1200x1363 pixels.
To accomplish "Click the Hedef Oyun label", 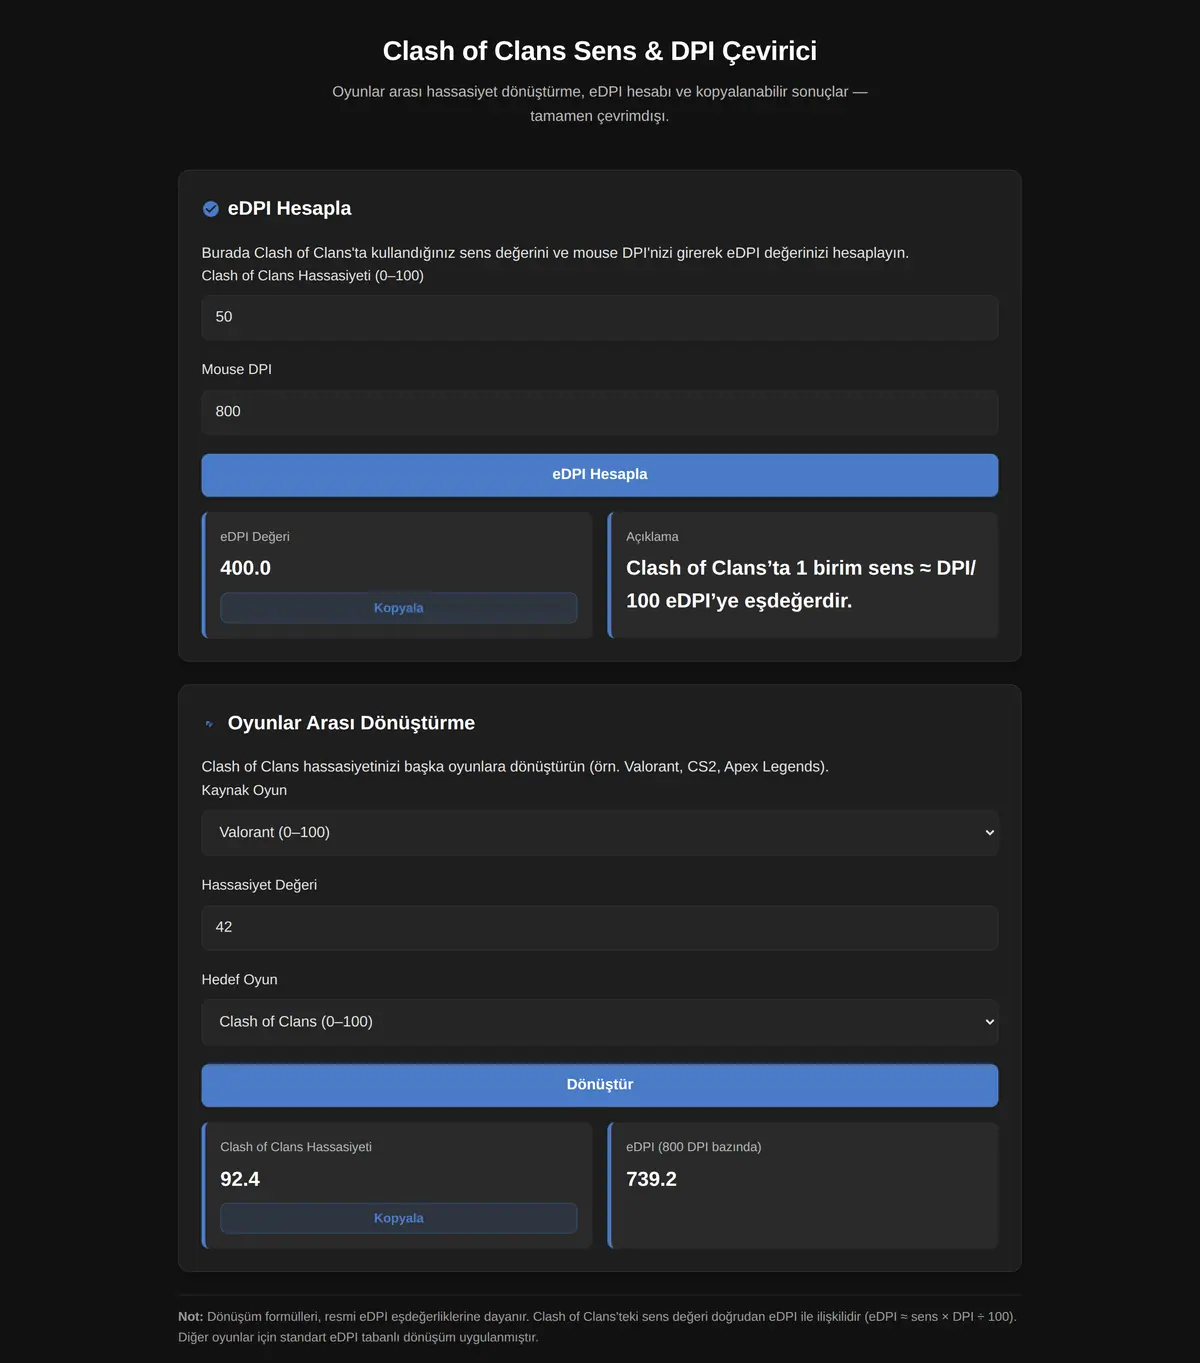I will click(x=240, y=980).
